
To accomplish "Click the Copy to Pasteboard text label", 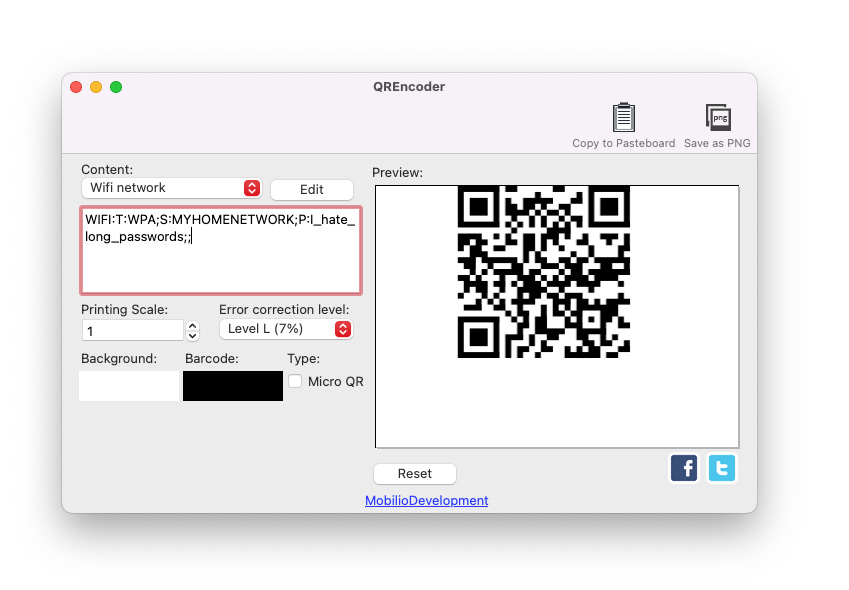I will 624,143.
